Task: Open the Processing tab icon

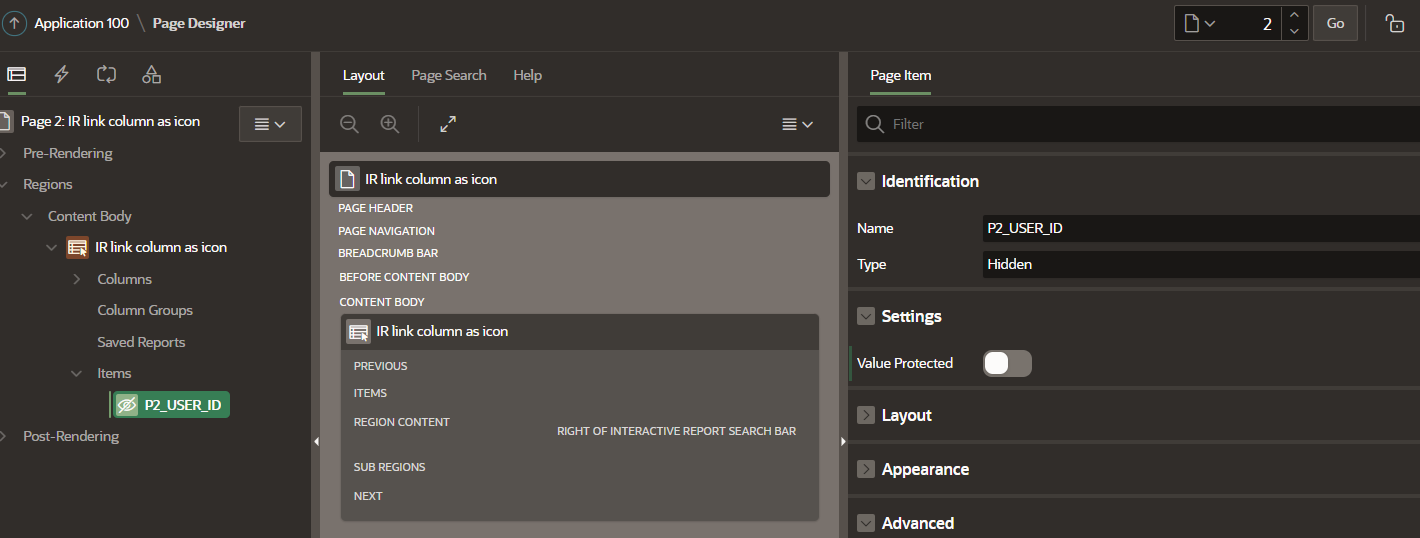Action: (106, 74)
